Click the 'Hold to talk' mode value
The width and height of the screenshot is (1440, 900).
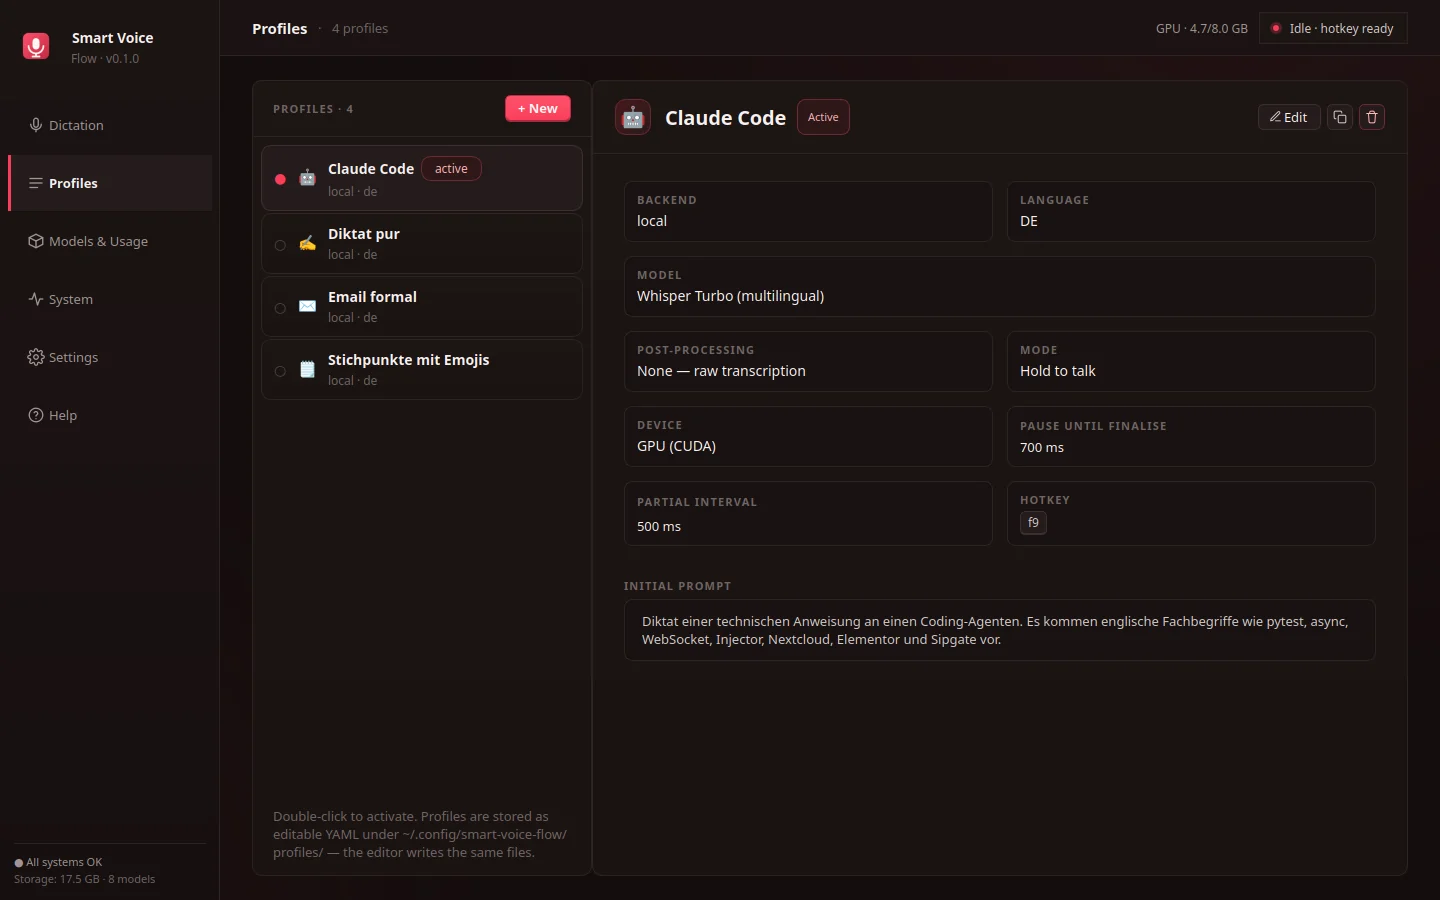click(x=1058, y=371)
